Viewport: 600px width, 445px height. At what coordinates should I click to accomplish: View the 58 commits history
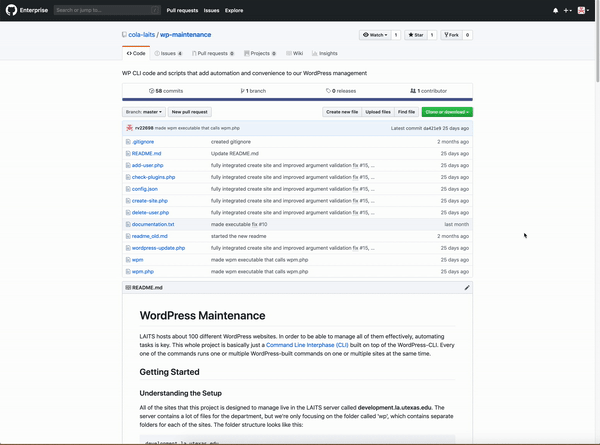point(166,91)
